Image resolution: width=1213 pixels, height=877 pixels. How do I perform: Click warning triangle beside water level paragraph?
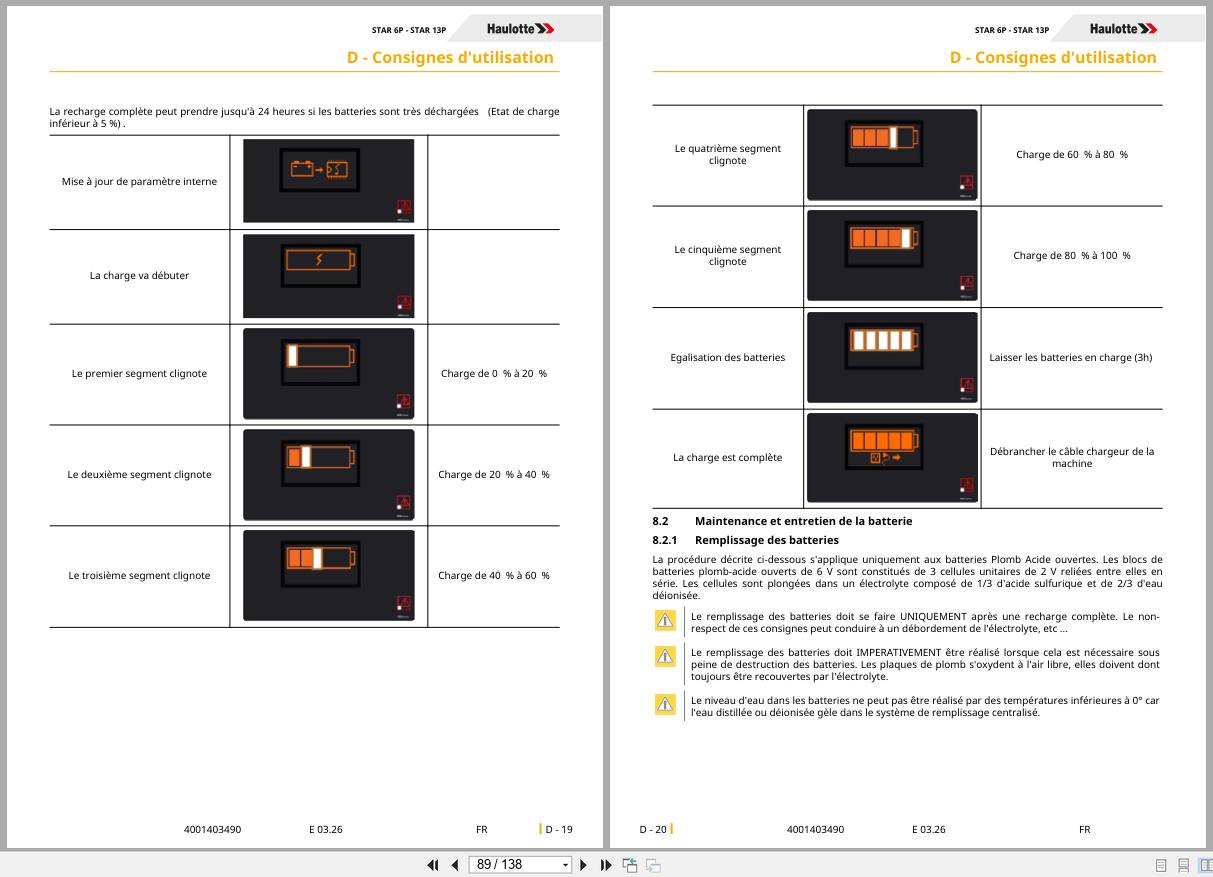point(665,704)
